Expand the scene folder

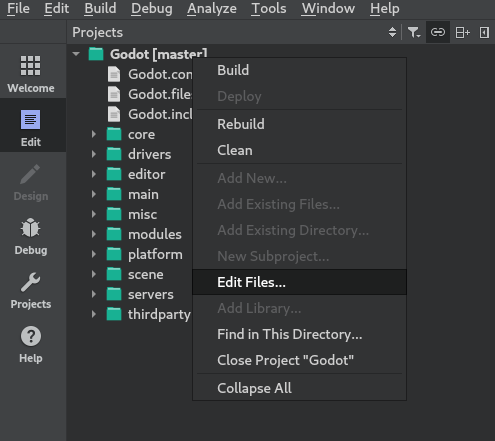94,274
